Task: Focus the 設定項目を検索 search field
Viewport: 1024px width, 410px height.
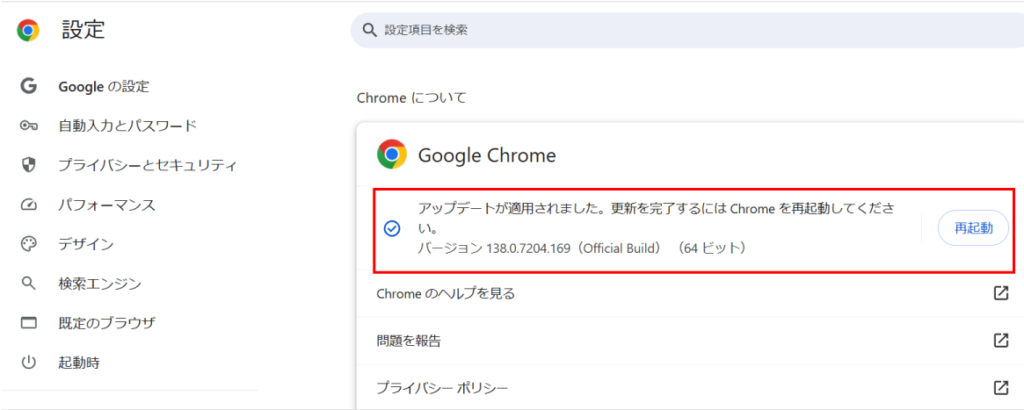Action: click(x=680, y=31)
